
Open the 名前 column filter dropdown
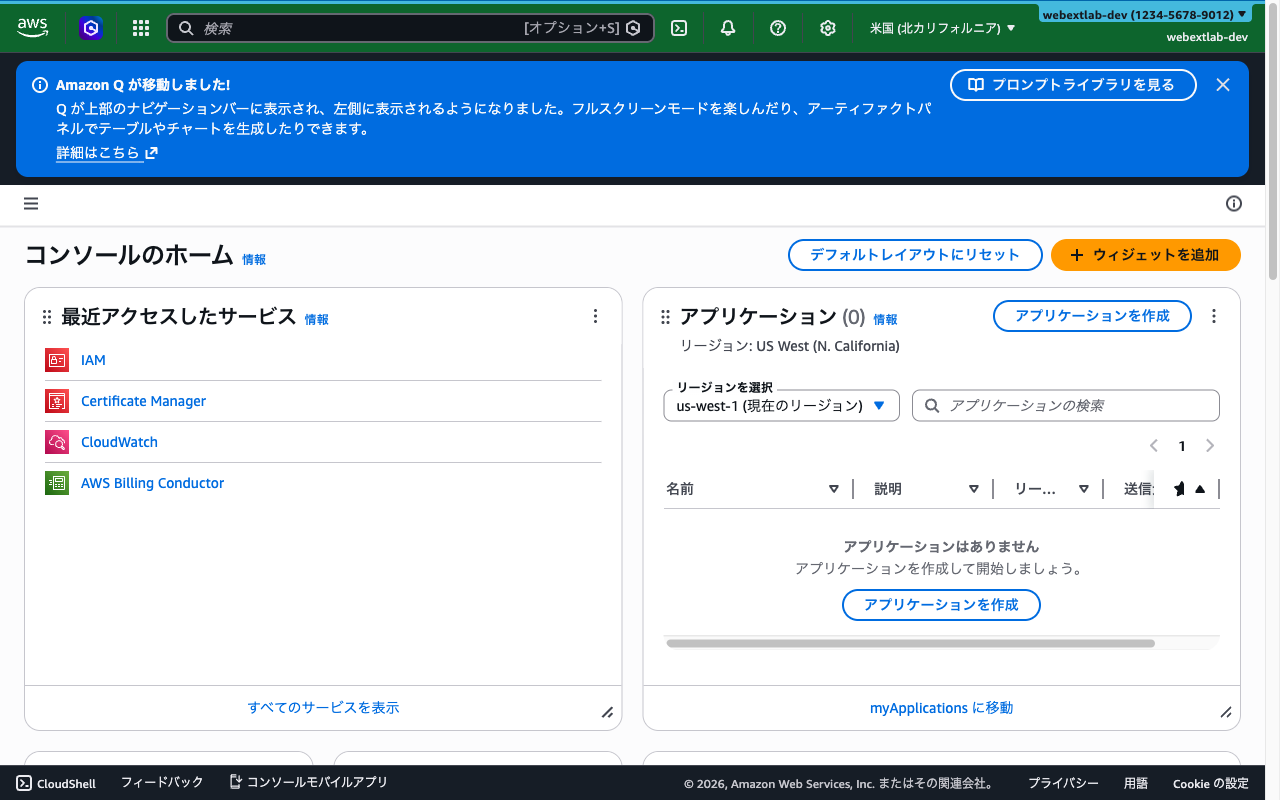click(834, 488)
